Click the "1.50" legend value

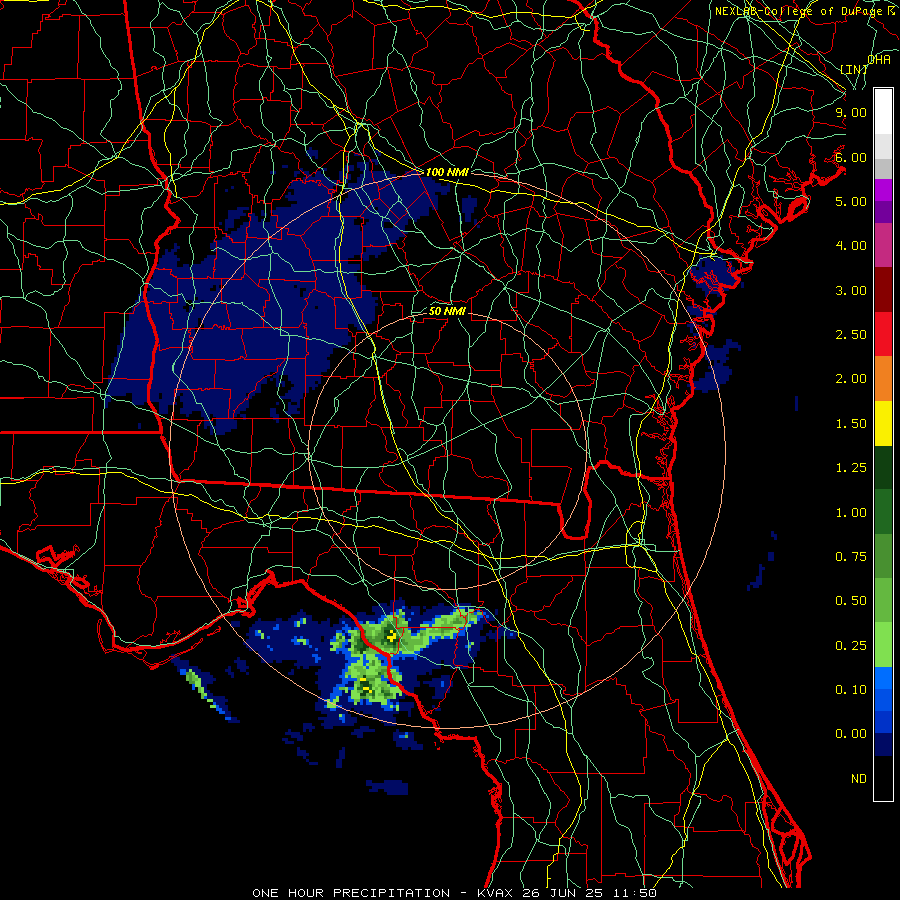click(x=851, y=424)
